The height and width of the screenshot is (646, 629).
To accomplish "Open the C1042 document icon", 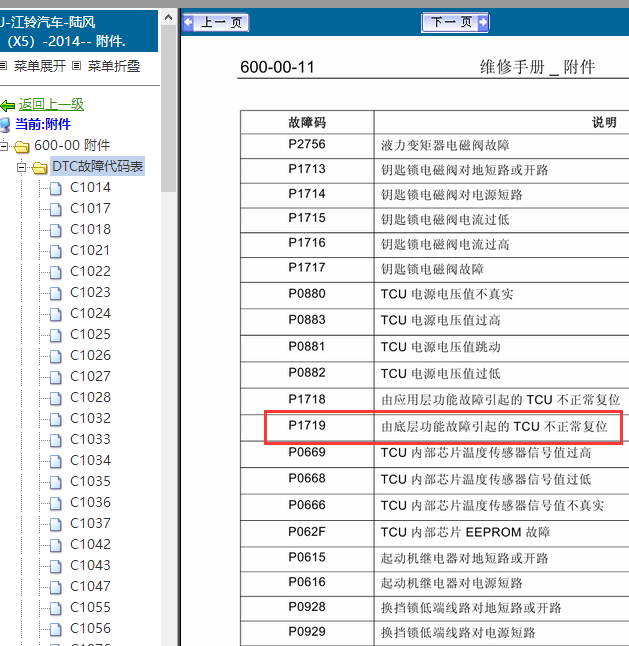I will point(56,545).
